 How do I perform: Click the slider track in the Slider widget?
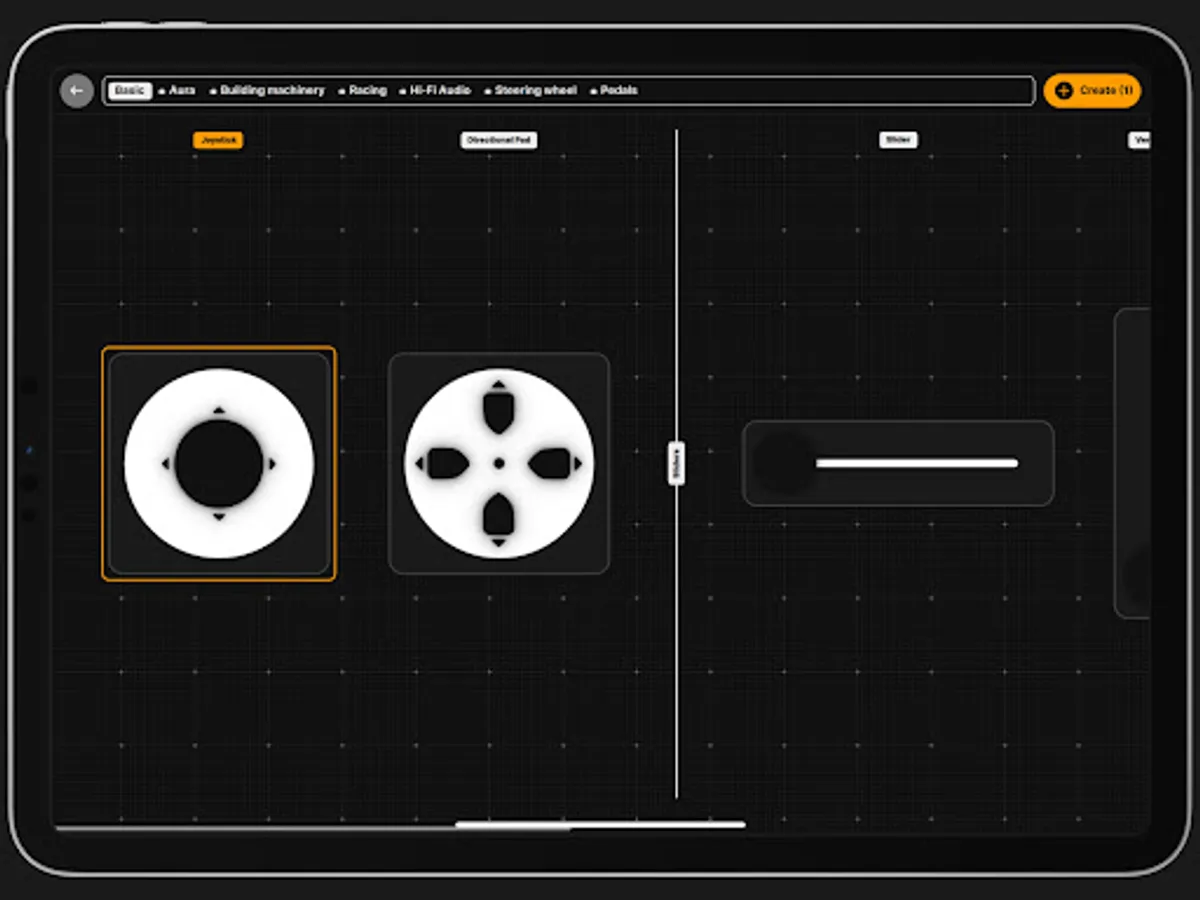[917, 463]
